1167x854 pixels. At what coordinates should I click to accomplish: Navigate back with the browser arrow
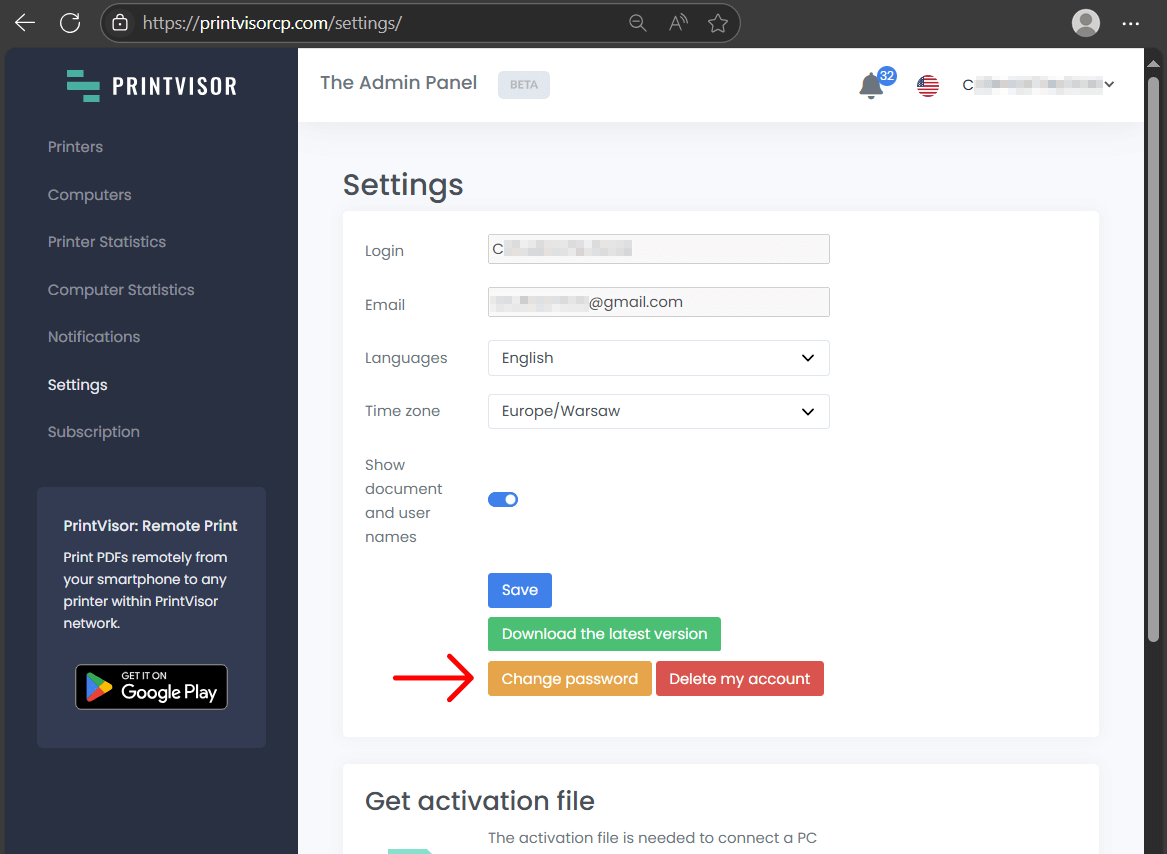click(x=23, y=22)
